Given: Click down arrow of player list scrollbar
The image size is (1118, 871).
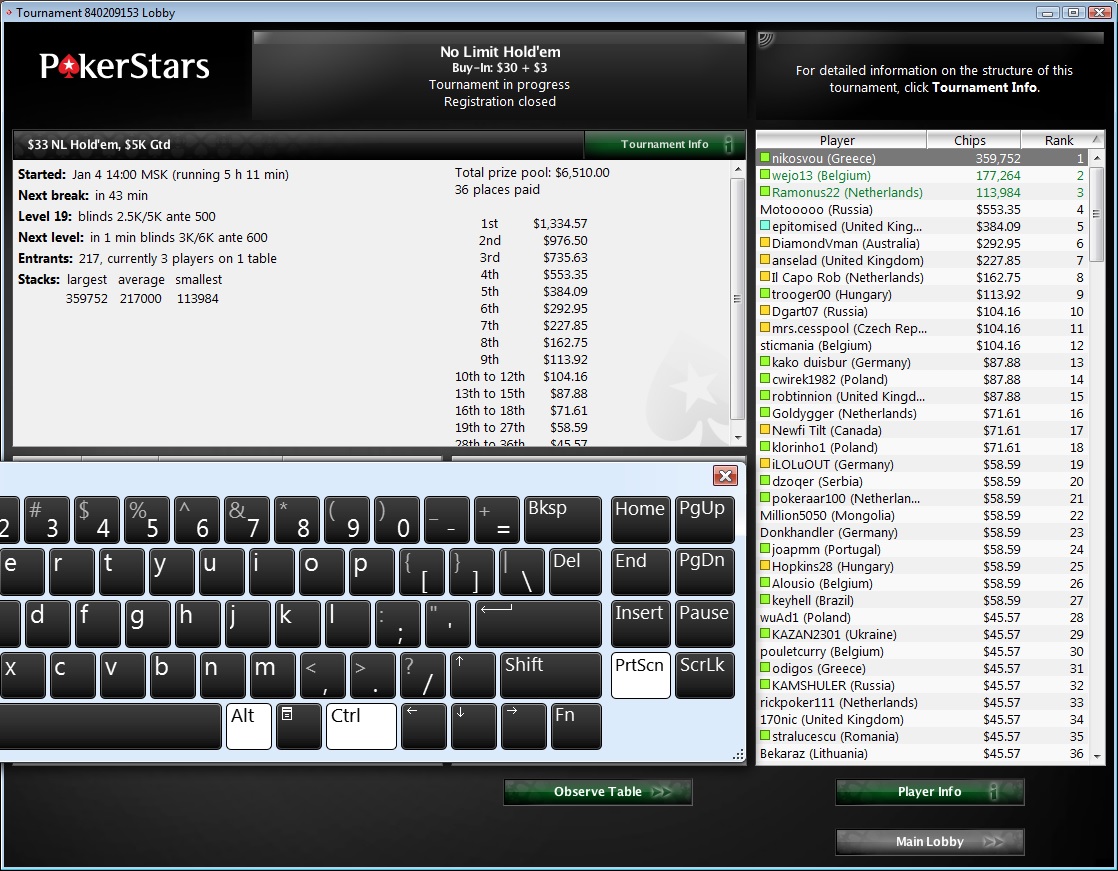Looking at the screenshot, I should 1097,756.
